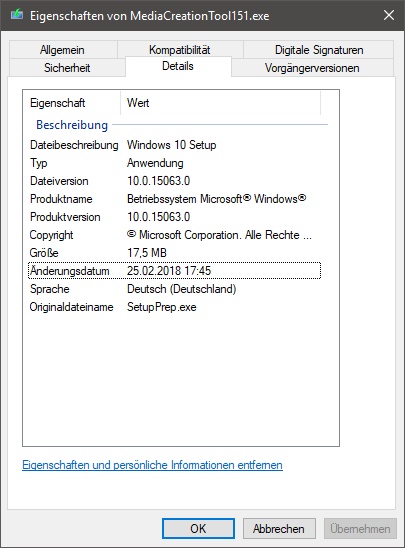Click the Abbrechen button
The height and width of the screenshot is (548, 405).
[279, 528]
